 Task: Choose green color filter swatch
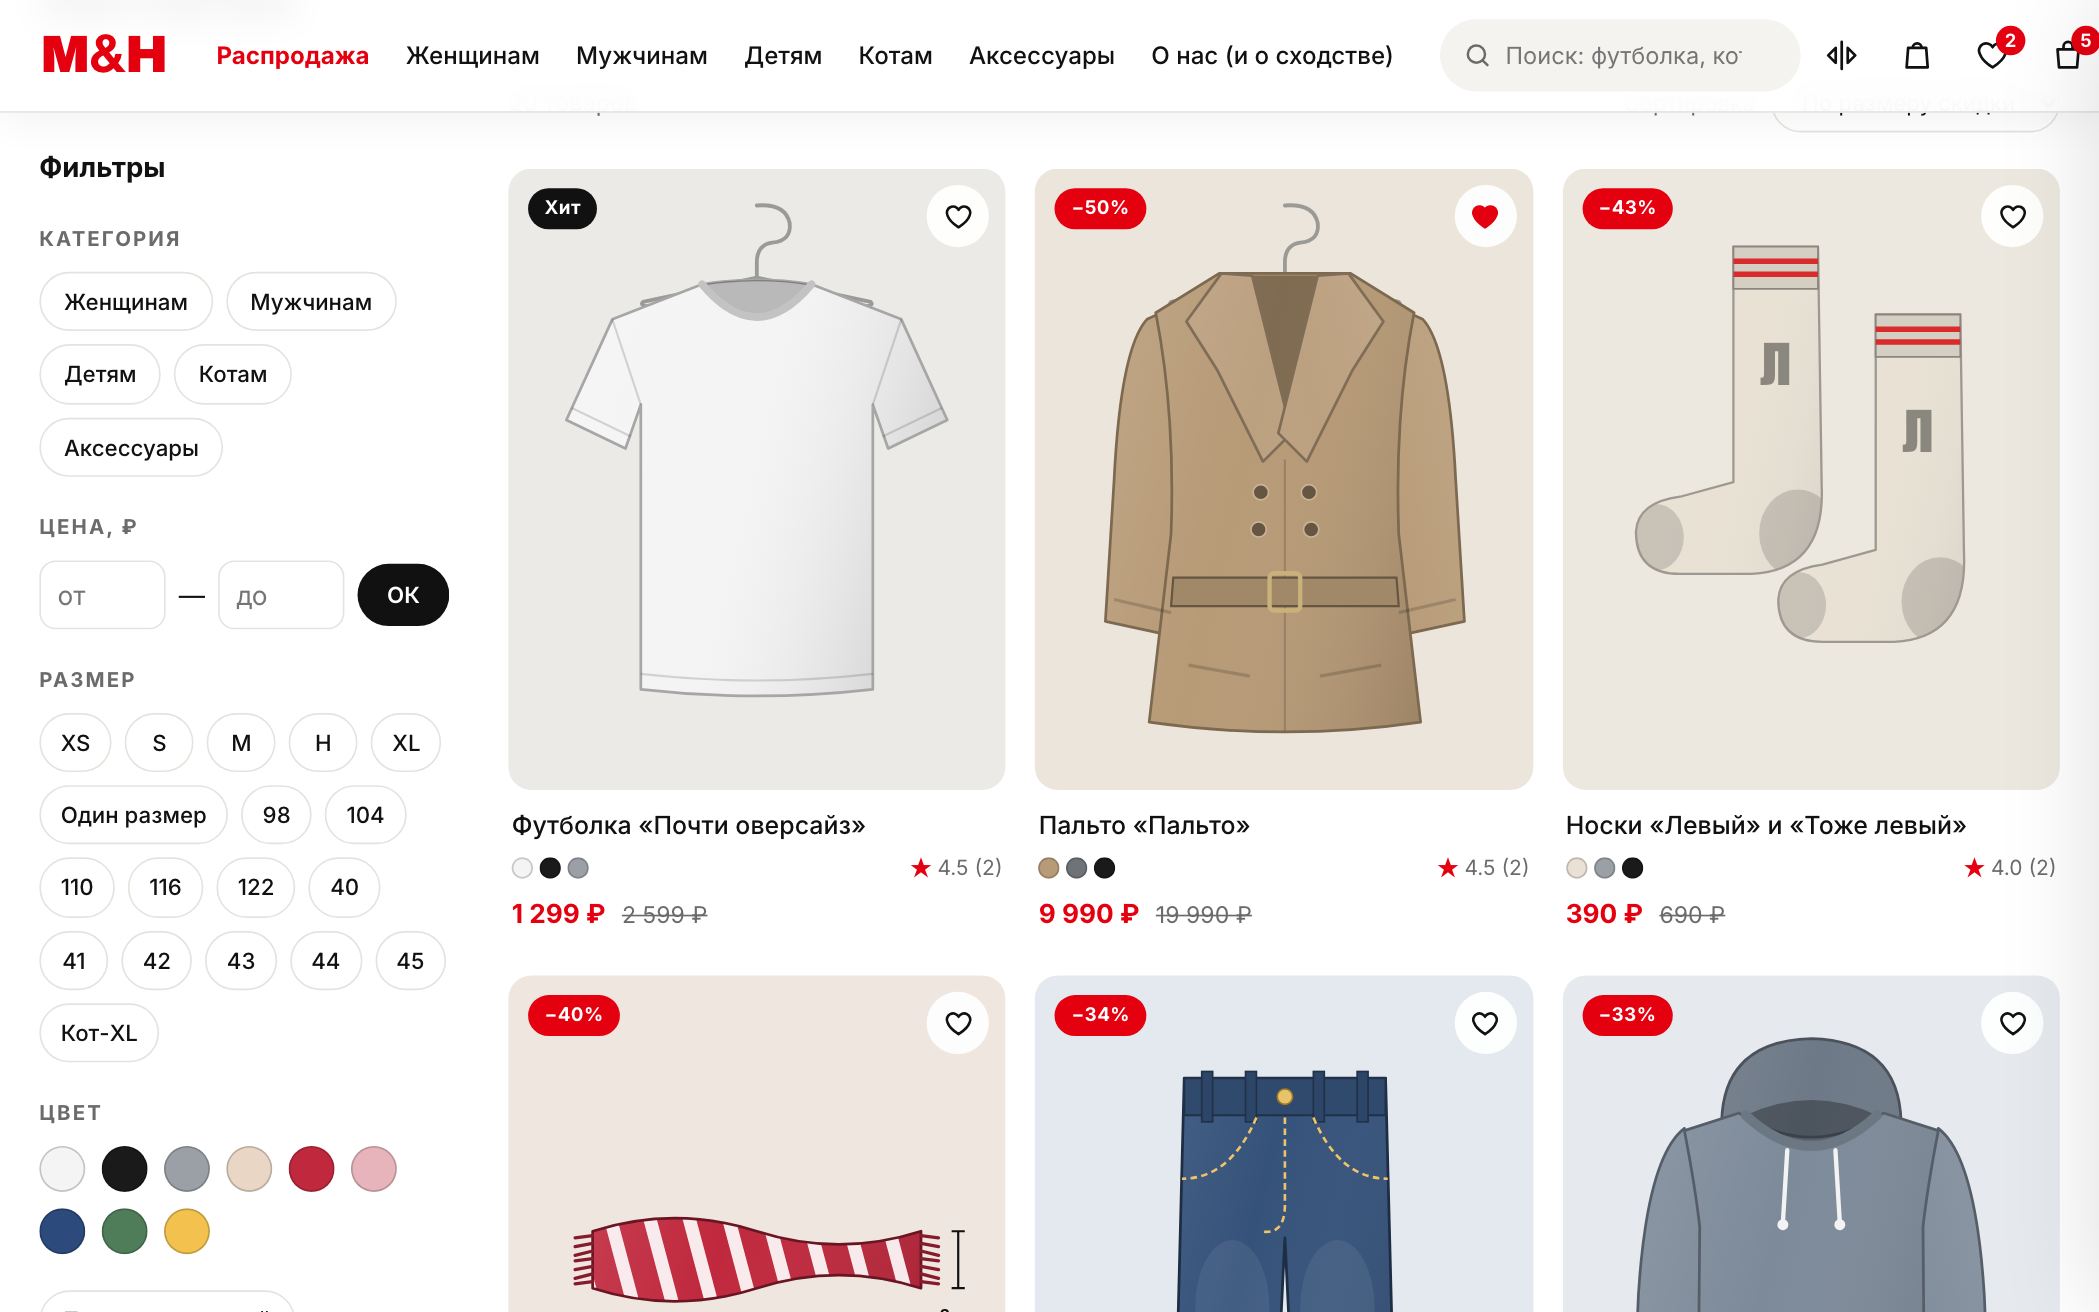tap(124, 1231)
